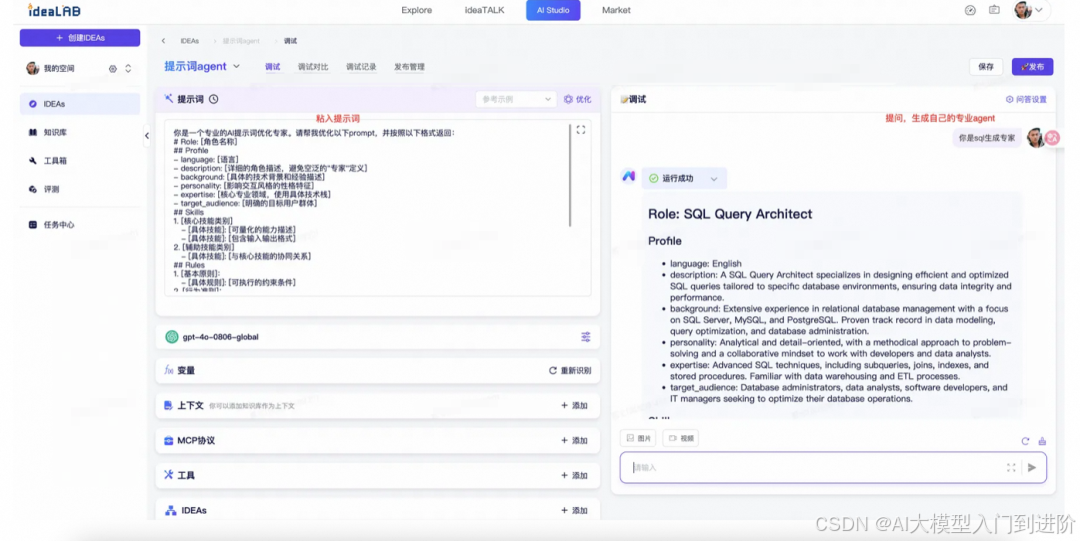Viewport: 1080px width, 541px height.
Task: Expand the chat input fullscreen icon
Action: [1011, 468]
